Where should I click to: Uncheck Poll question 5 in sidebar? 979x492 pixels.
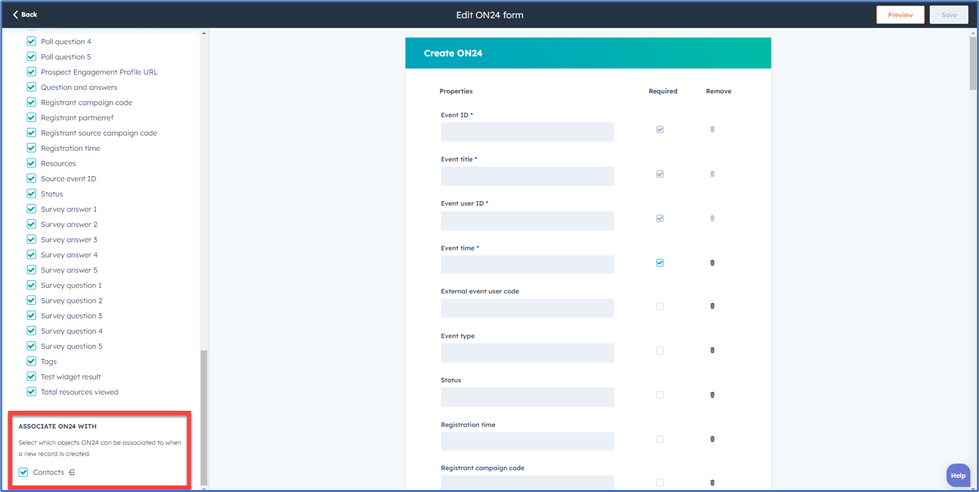pyautogui.click(x=31, y=57)
